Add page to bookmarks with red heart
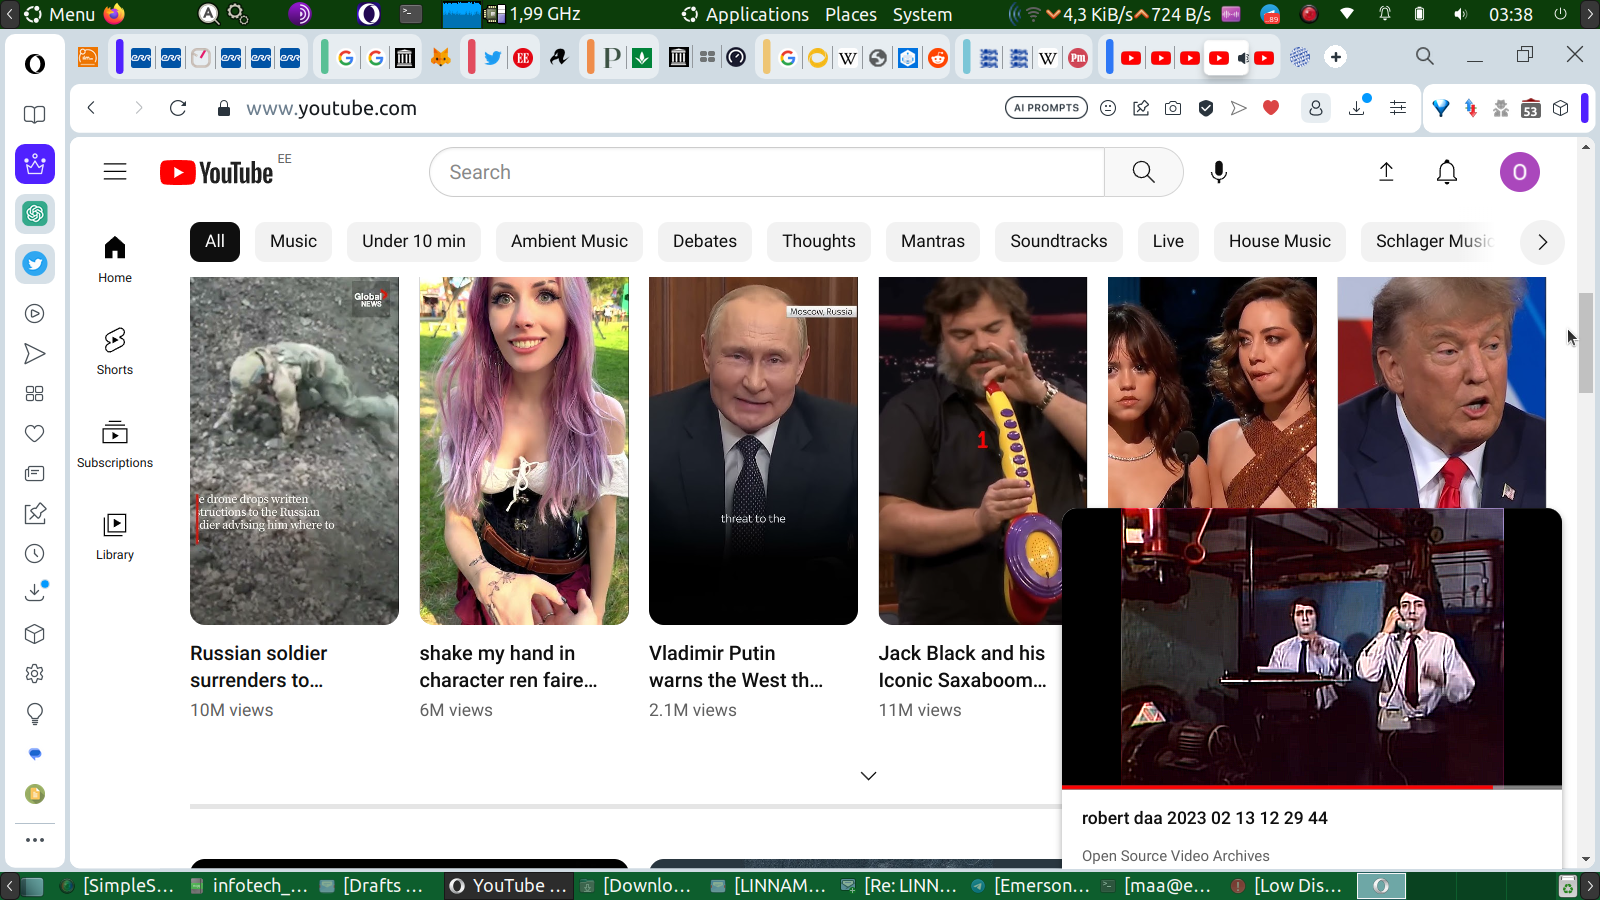 point(1271,108)
